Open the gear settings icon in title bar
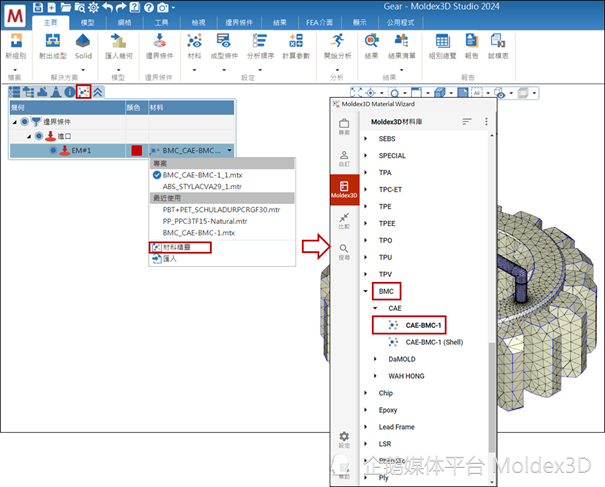 pos(93,7)
